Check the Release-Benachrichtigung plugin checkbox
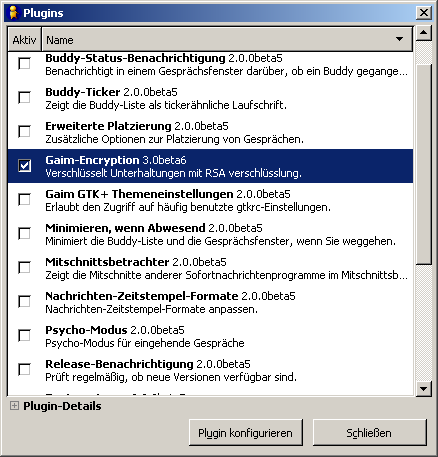The image size is (438, 457). [24, 370]
